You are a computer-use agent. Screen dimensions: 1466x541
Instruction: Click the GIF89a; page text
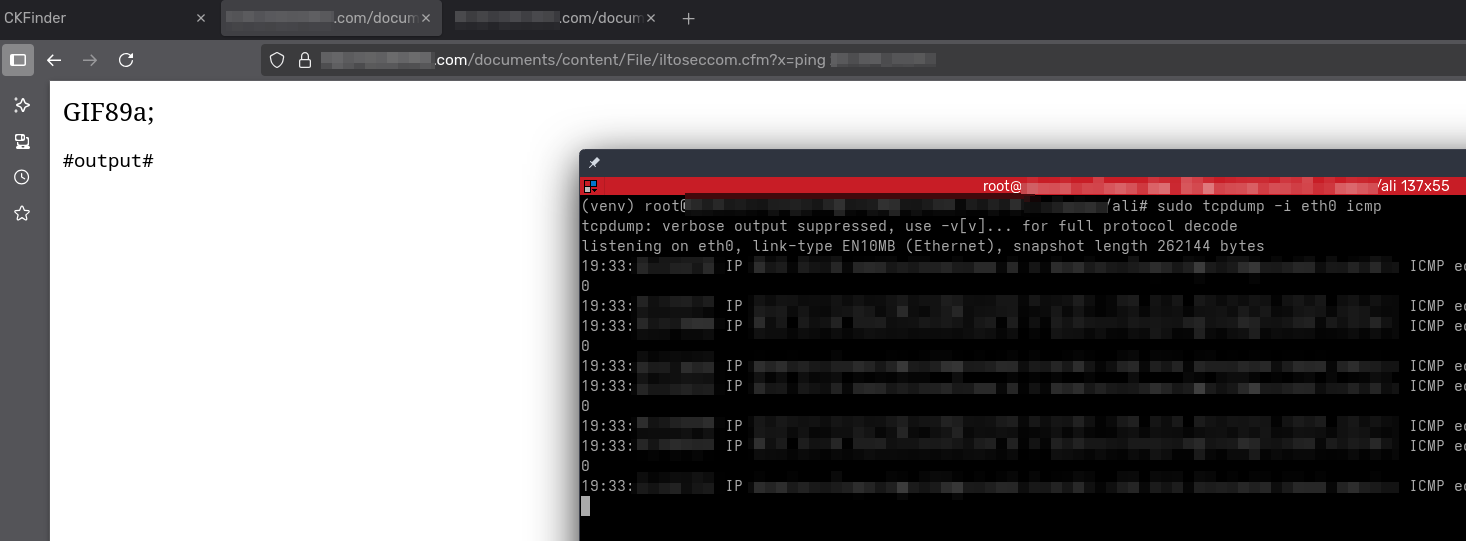[x=108, y=113]
